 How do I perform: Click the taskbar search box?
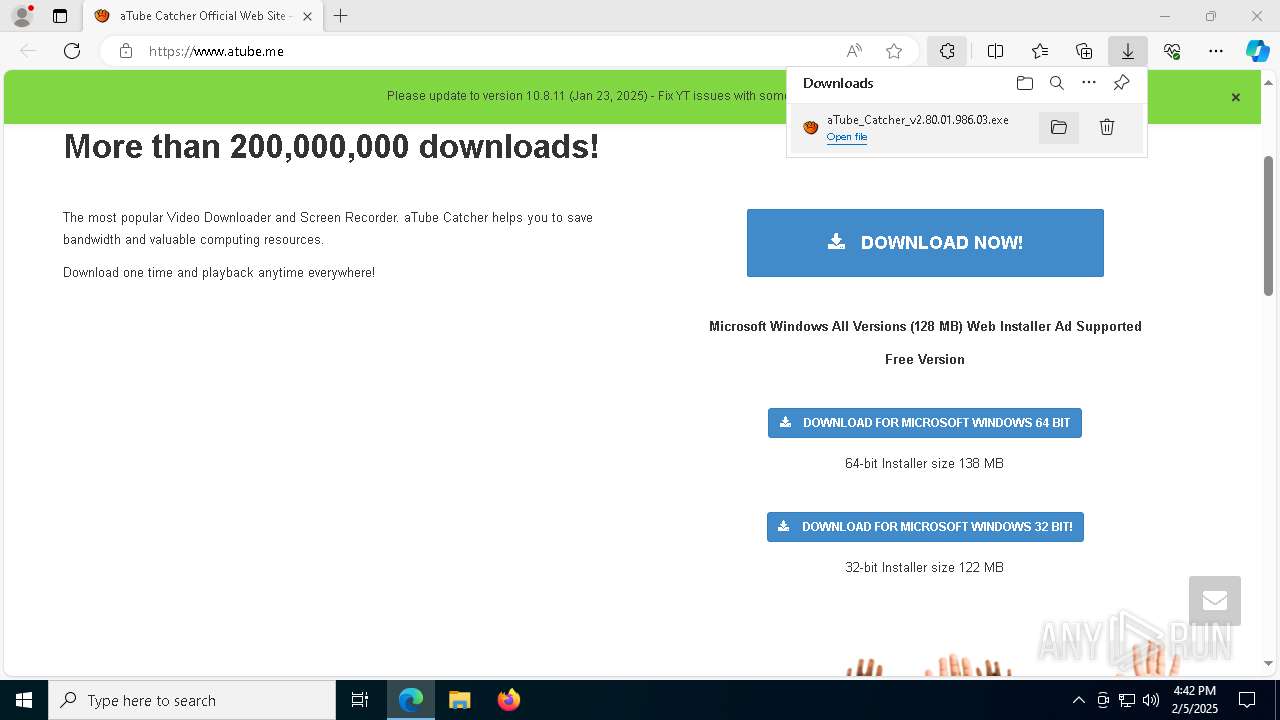(x=192, y=700)
